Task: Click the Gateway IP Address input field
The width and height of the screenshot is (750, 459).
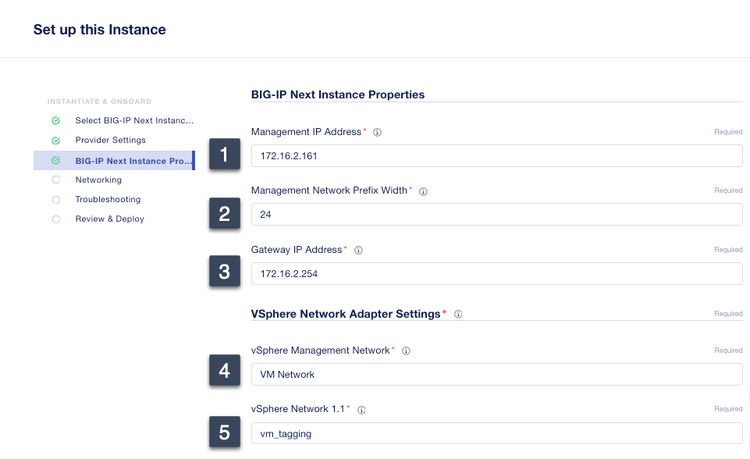Action: coord(496,273)
